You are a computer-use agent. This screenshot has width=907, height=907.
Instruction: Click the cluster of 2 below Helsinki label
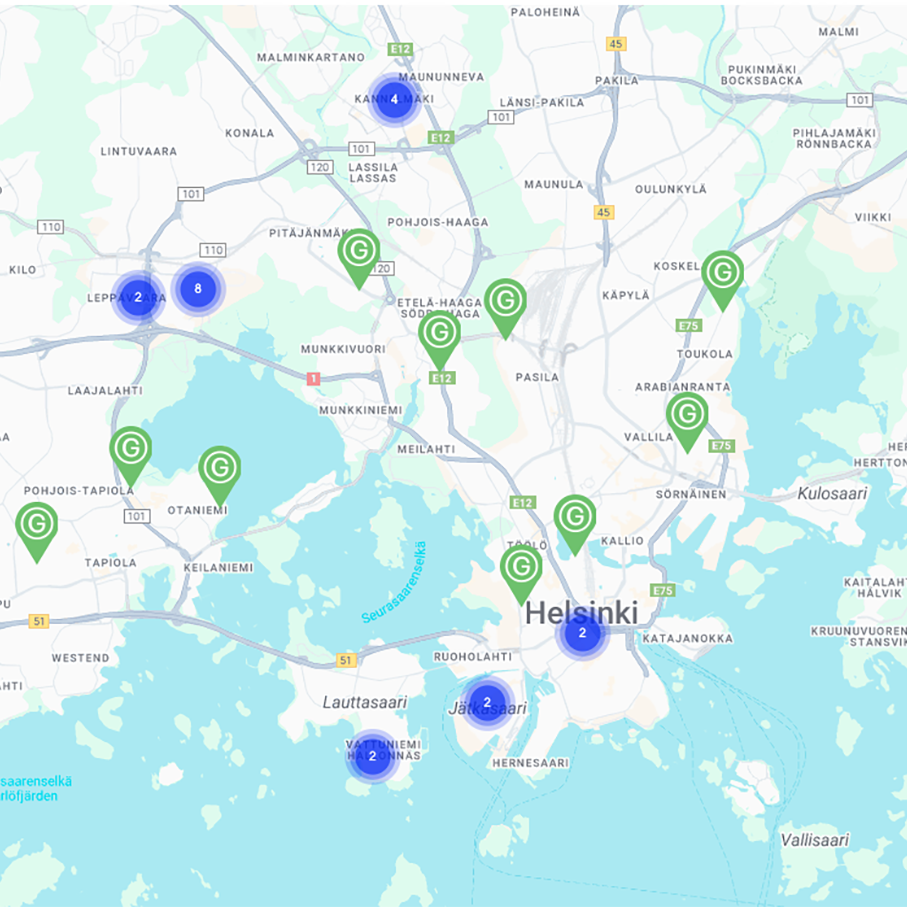[x=580, y=634]
